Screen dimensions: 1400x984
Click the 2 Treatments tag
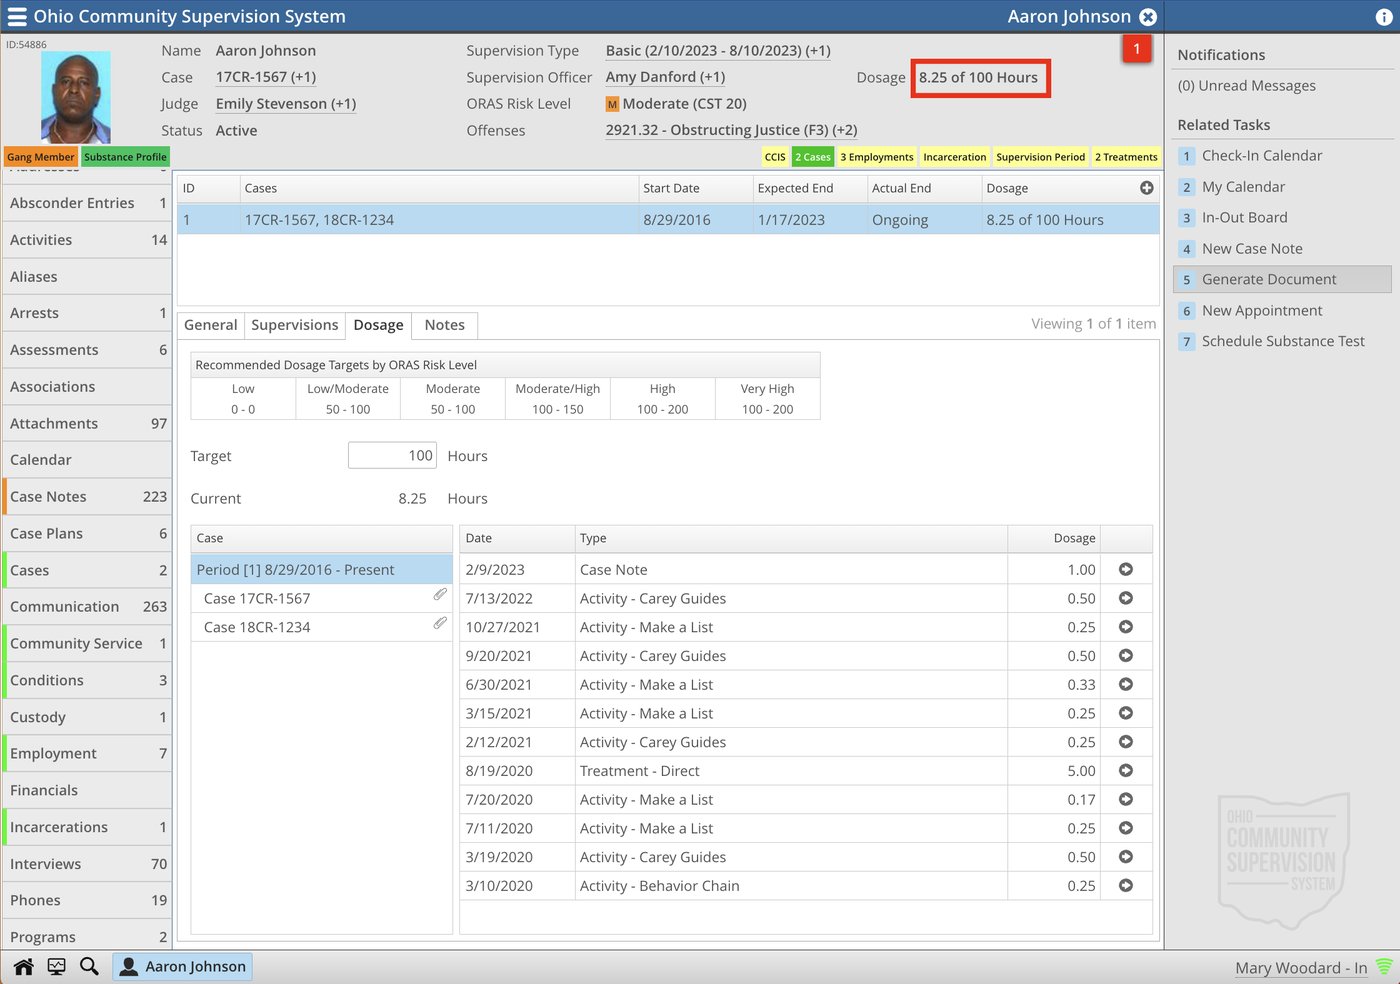point(1126,157)
